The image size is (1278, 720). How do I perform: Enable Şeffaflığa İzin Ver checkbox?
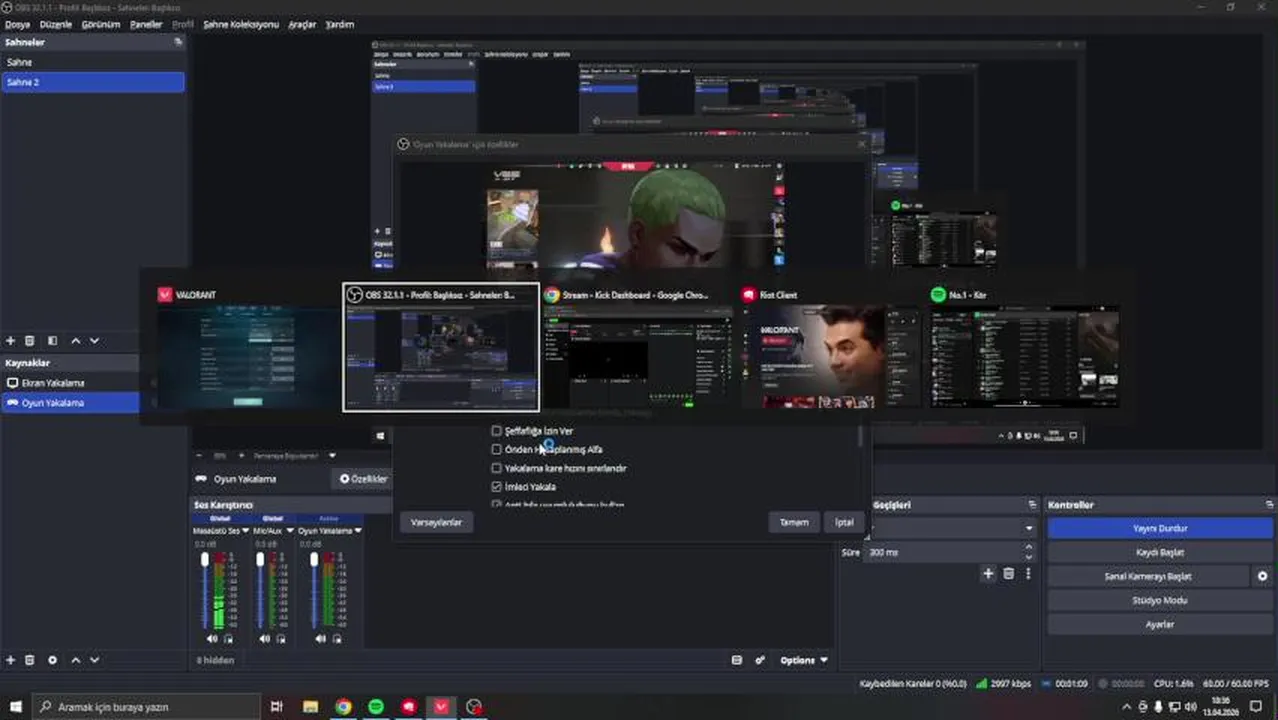(496, 431)
